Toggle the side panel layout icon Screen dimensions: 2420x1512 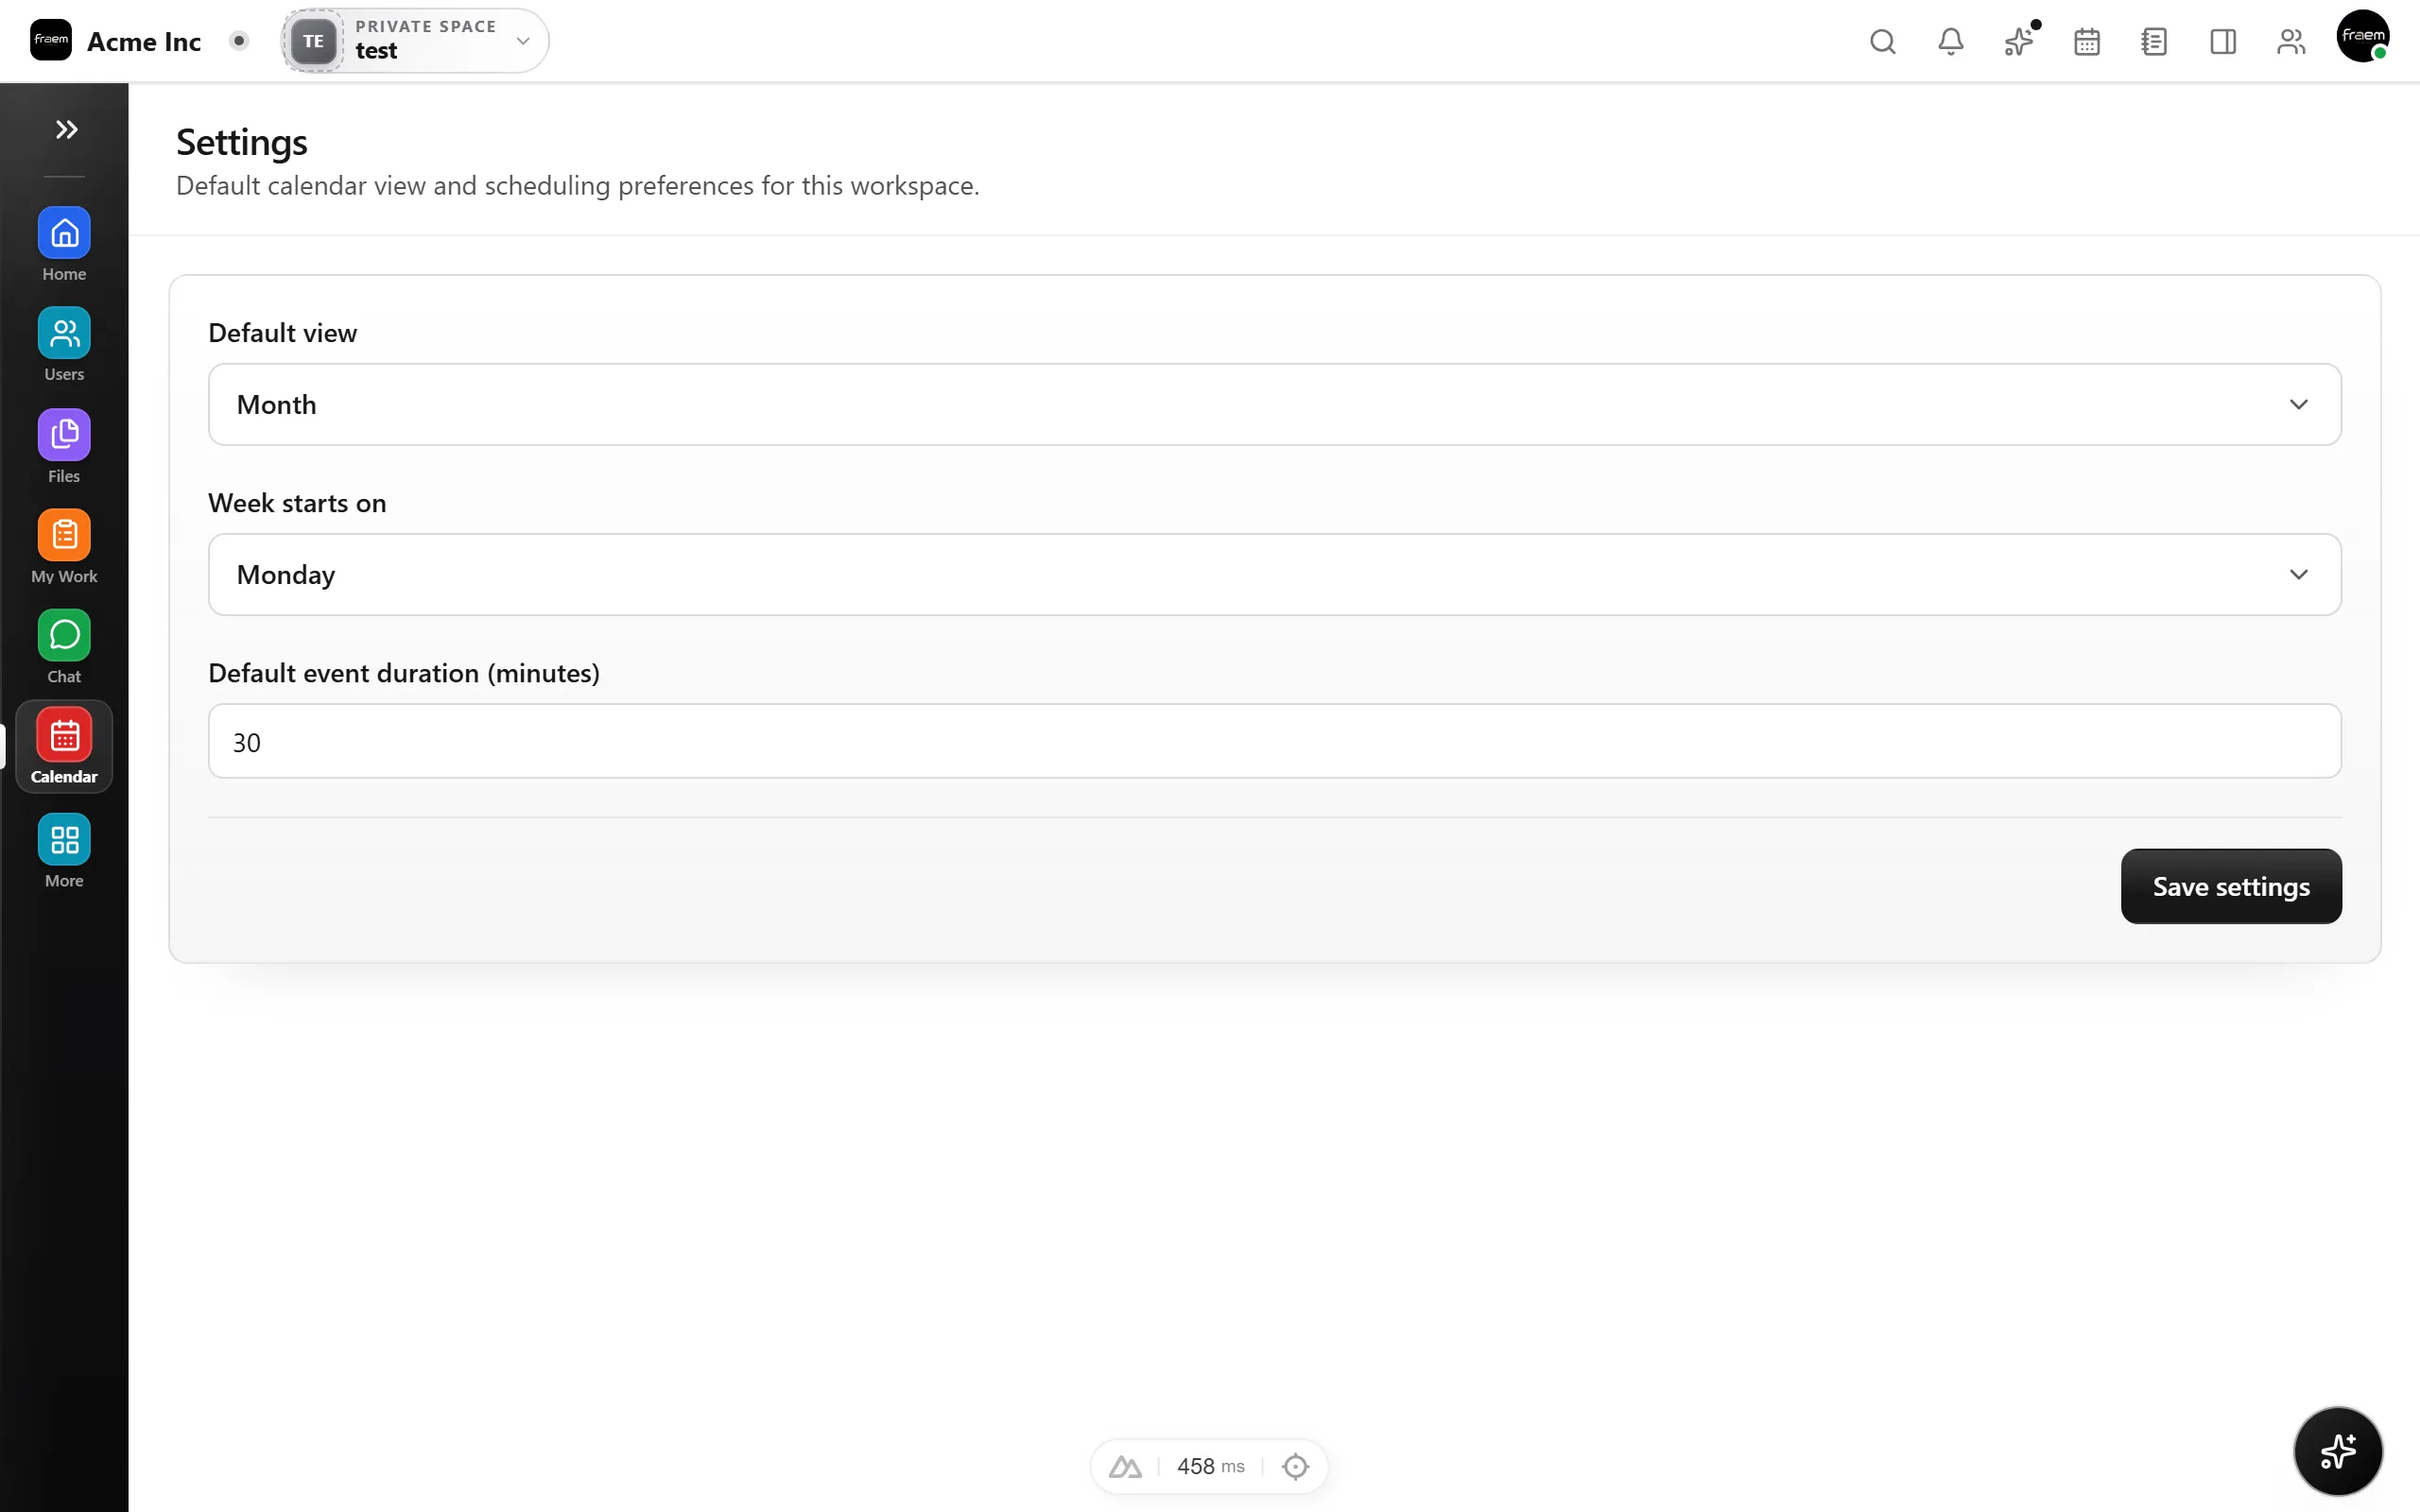point(2222,41)
